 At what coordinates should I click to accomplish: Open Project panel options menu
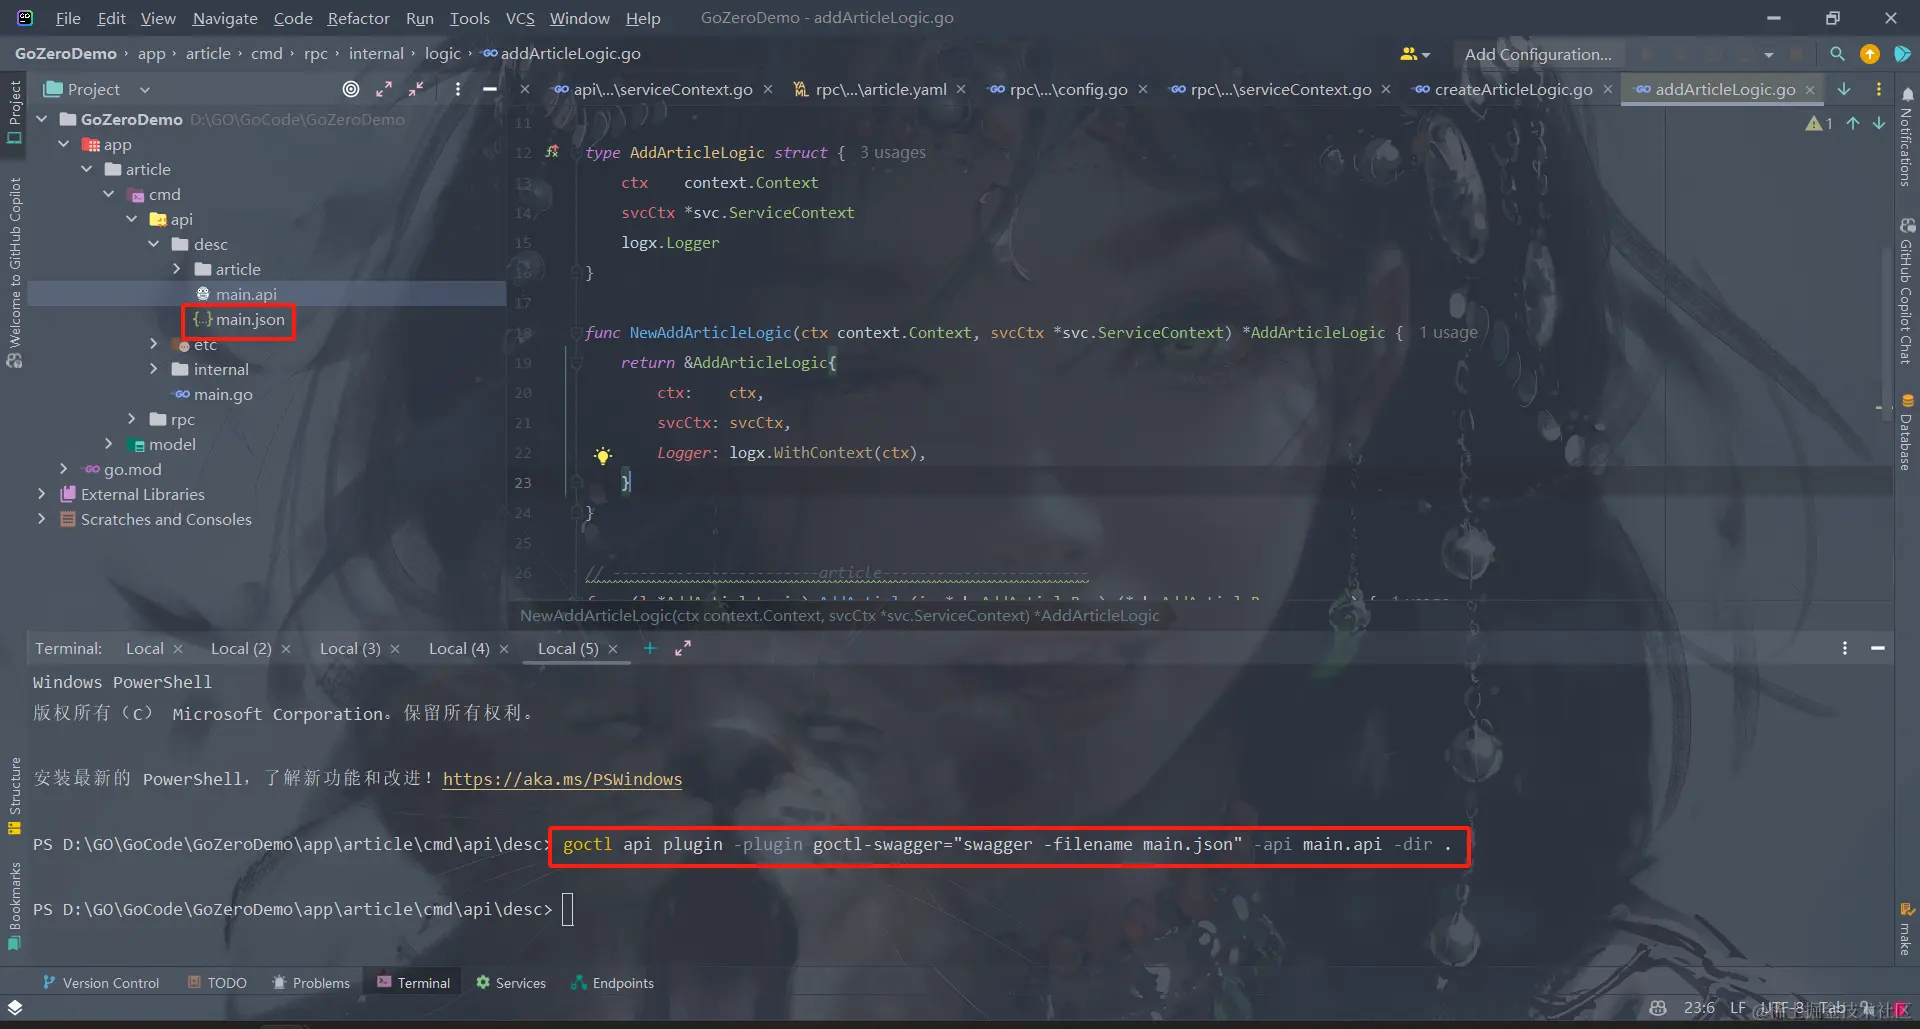coord(457,89)
